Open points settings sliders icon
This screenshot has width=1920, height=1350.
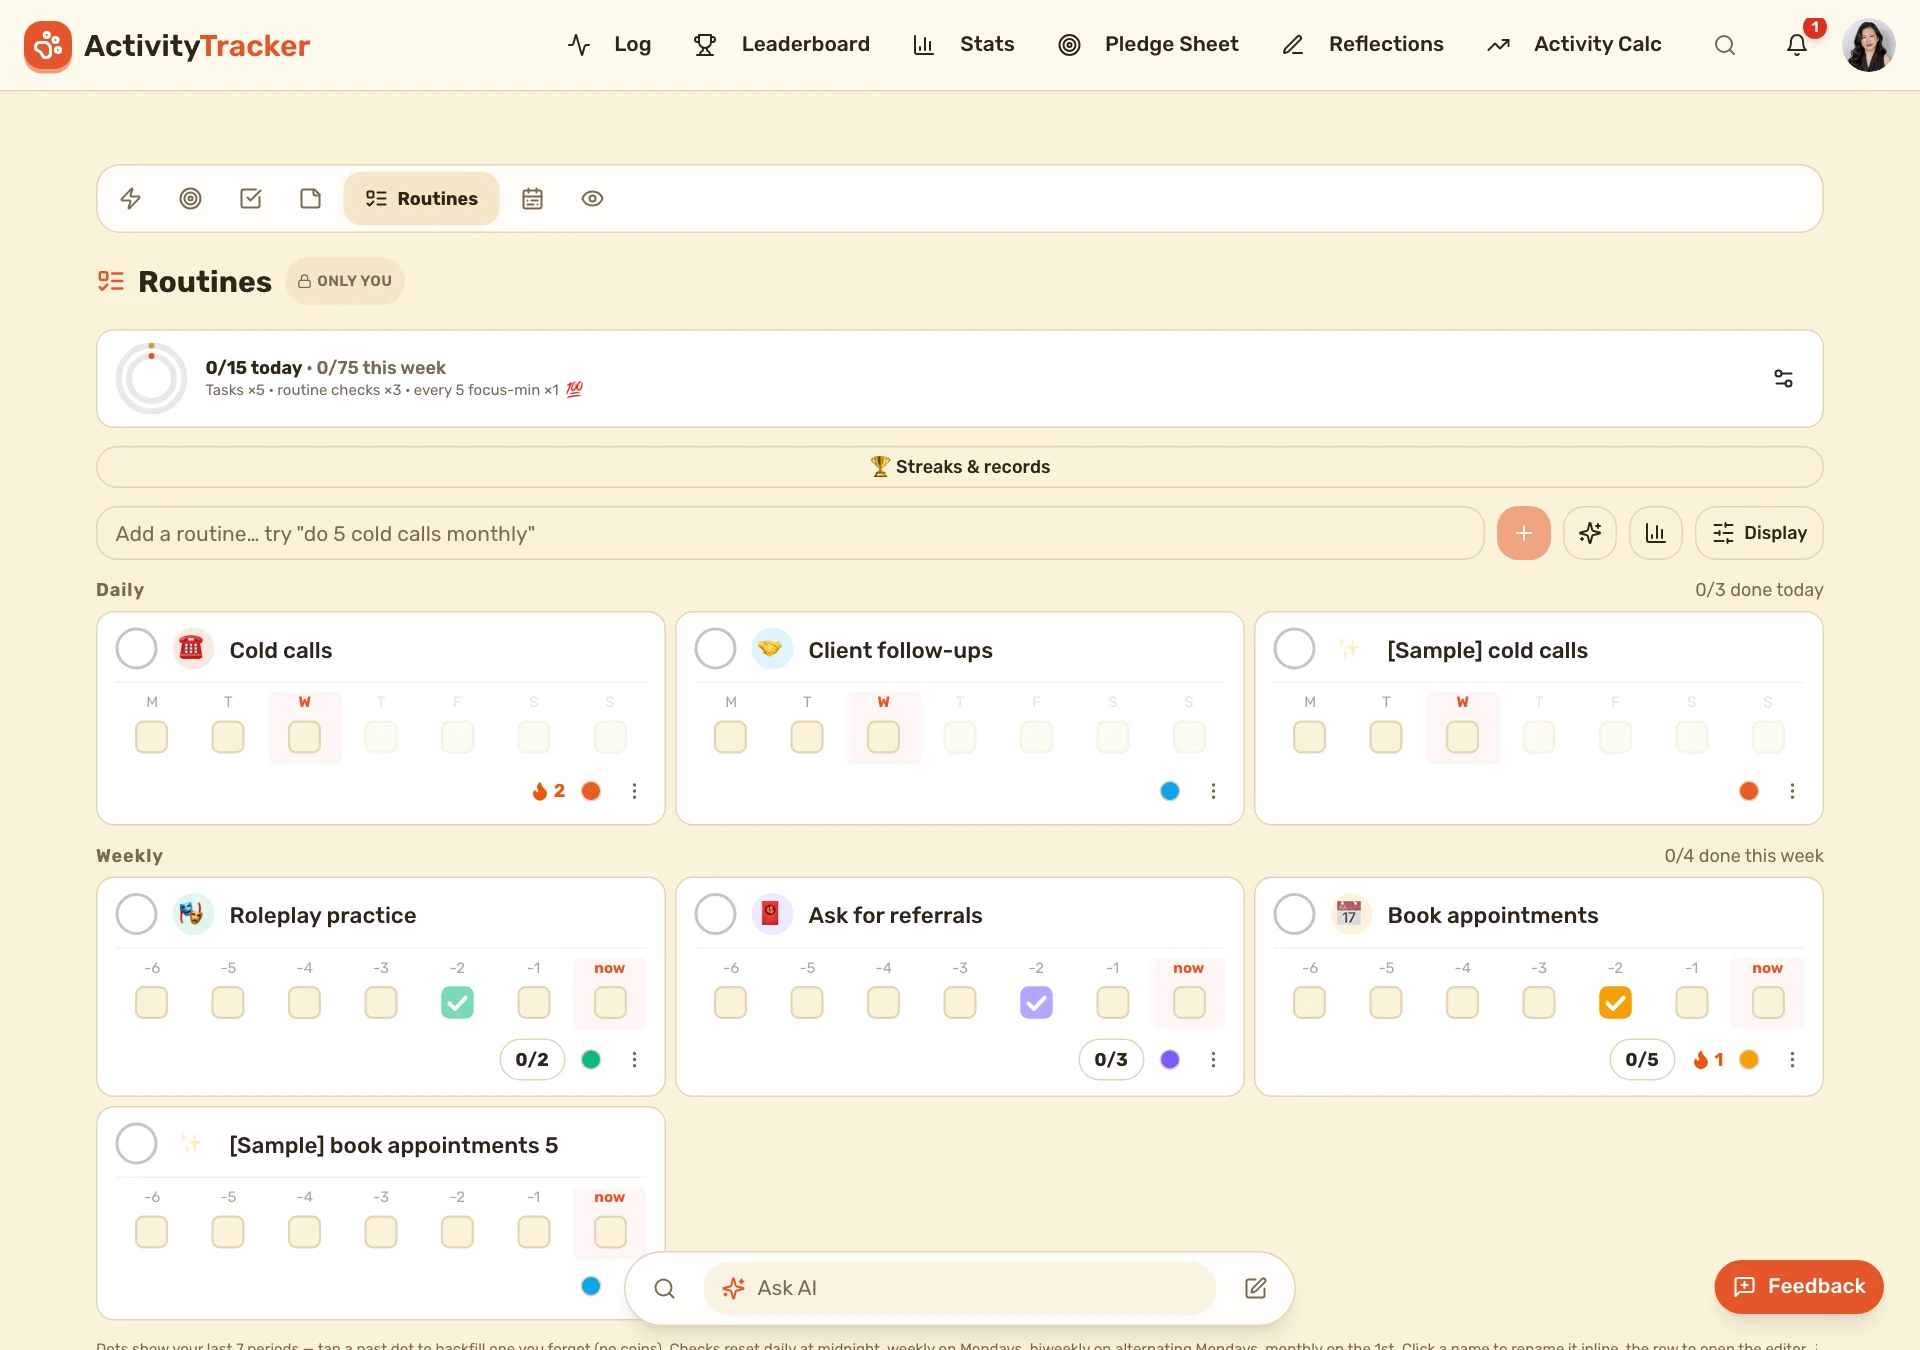(1783, 378)
